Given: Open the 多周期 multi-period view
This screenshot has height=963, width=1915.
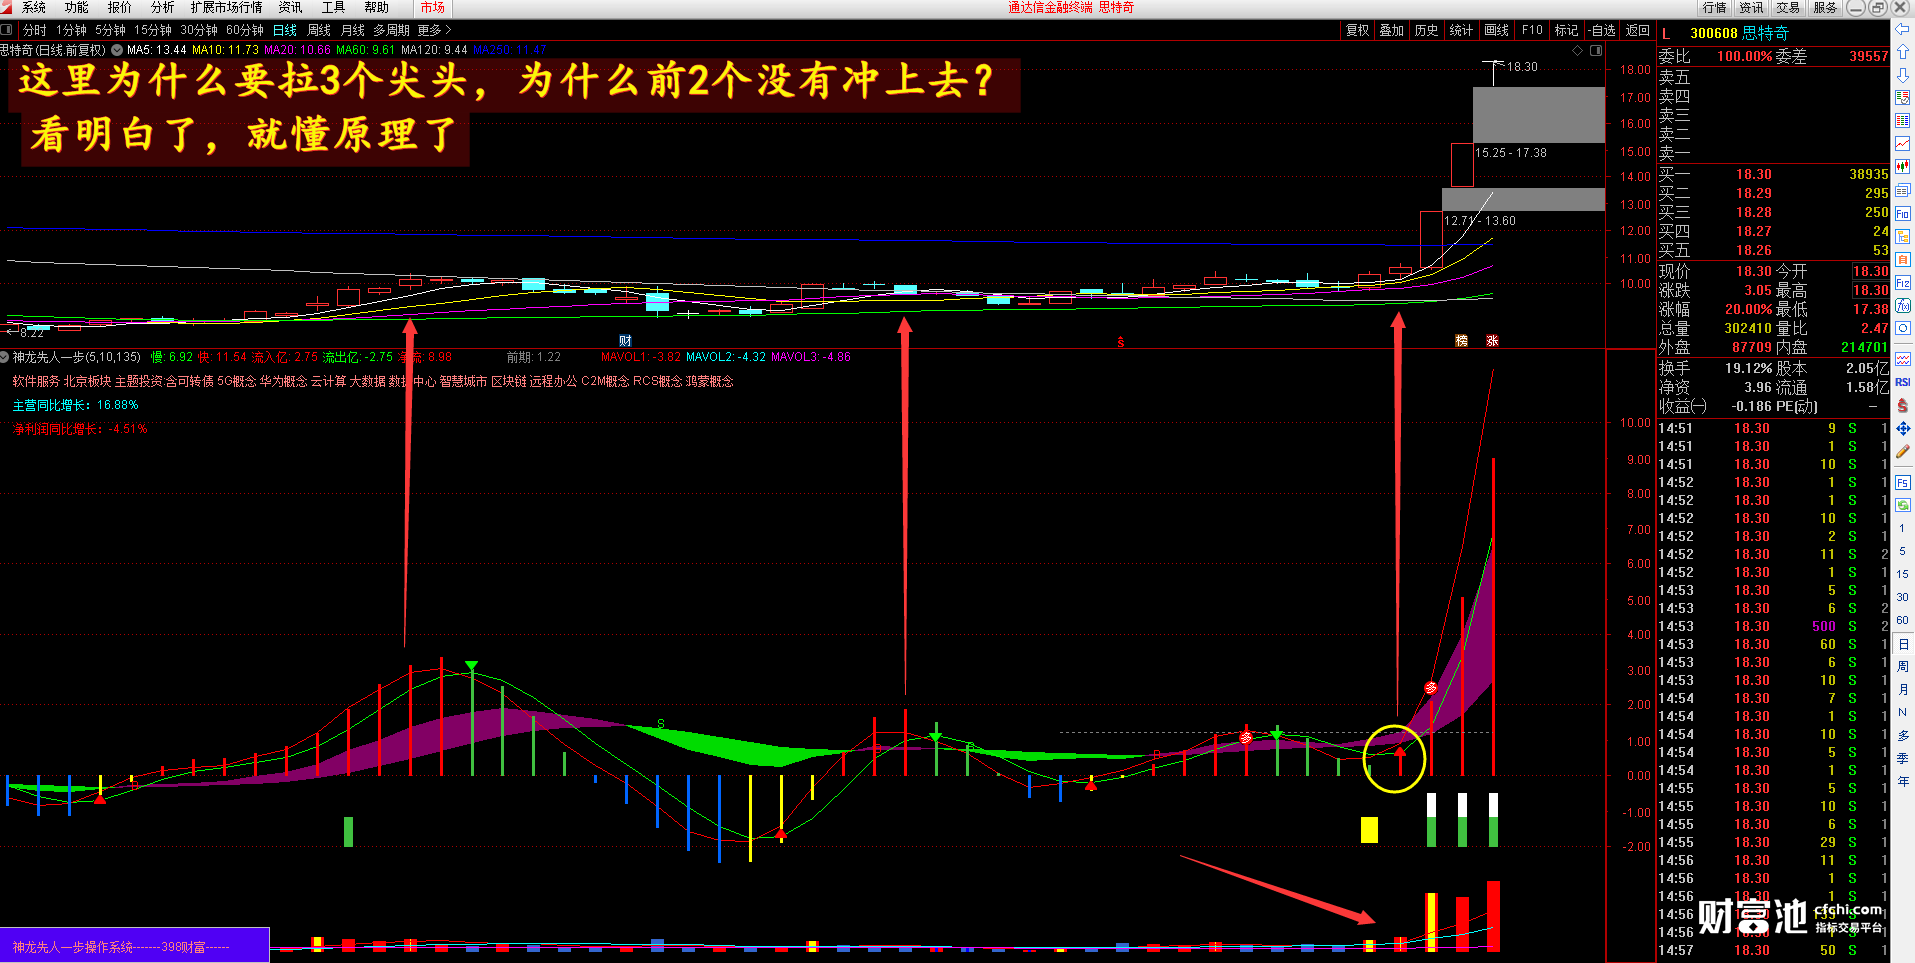Looking at the screenshot, I should [x=392, y=30].
